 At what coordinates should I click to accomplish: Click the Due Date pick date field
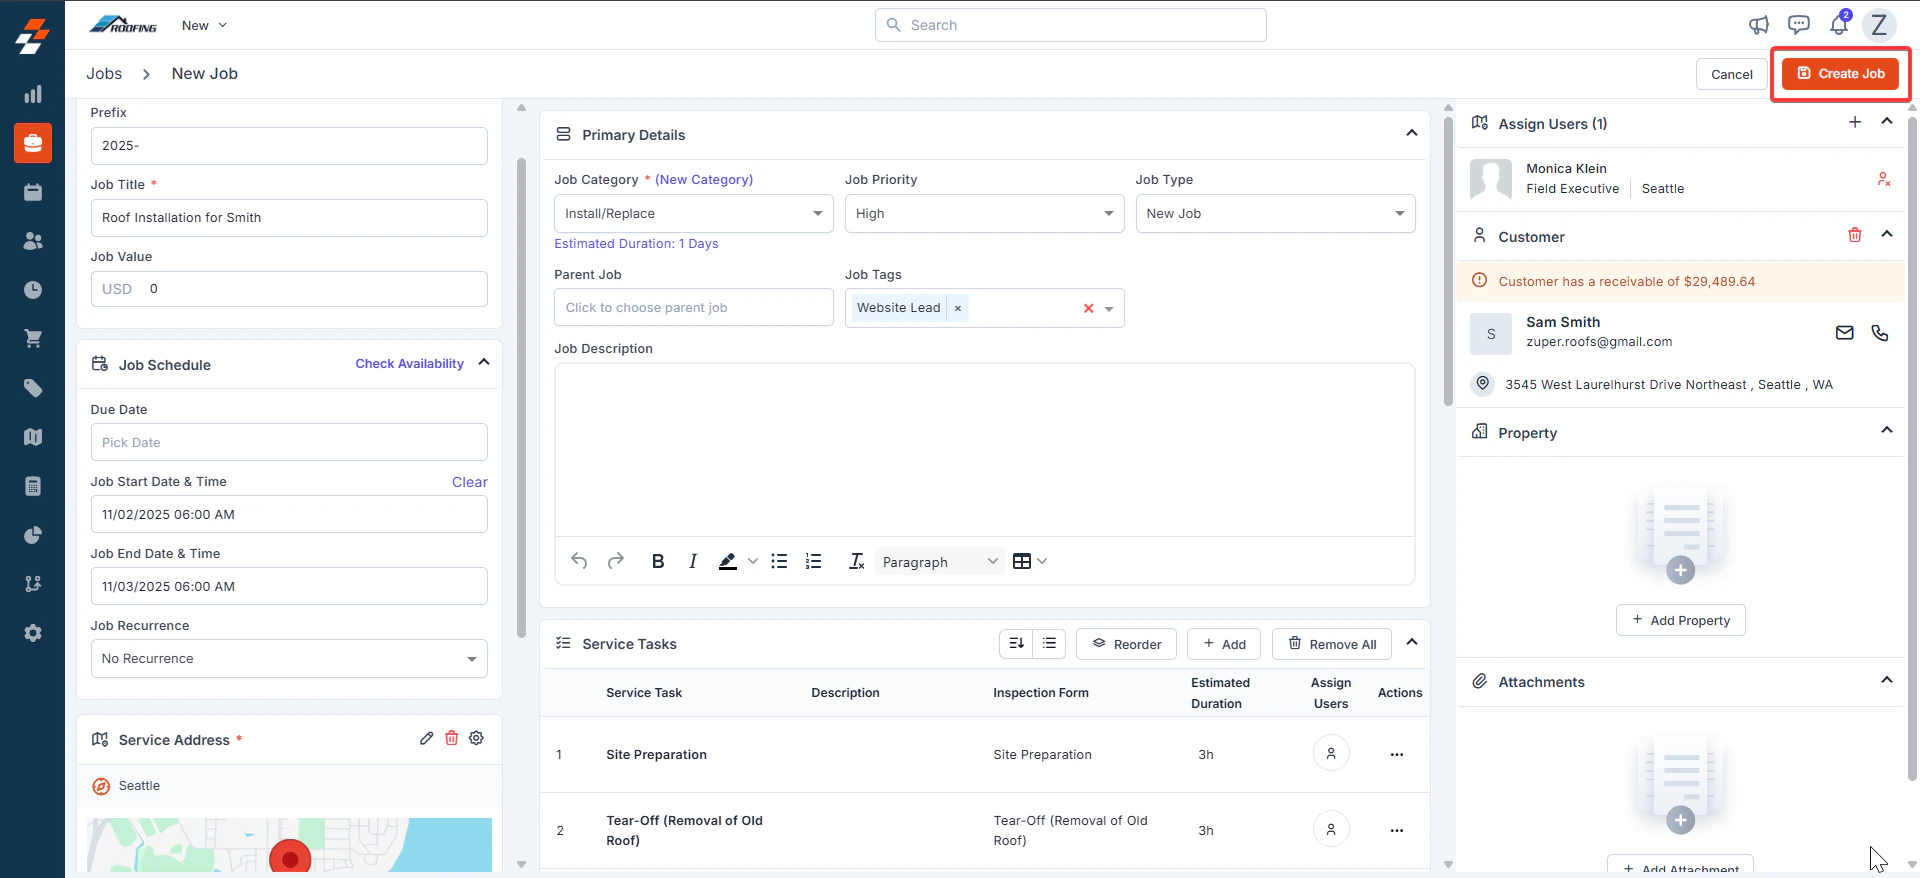[289, 442]
